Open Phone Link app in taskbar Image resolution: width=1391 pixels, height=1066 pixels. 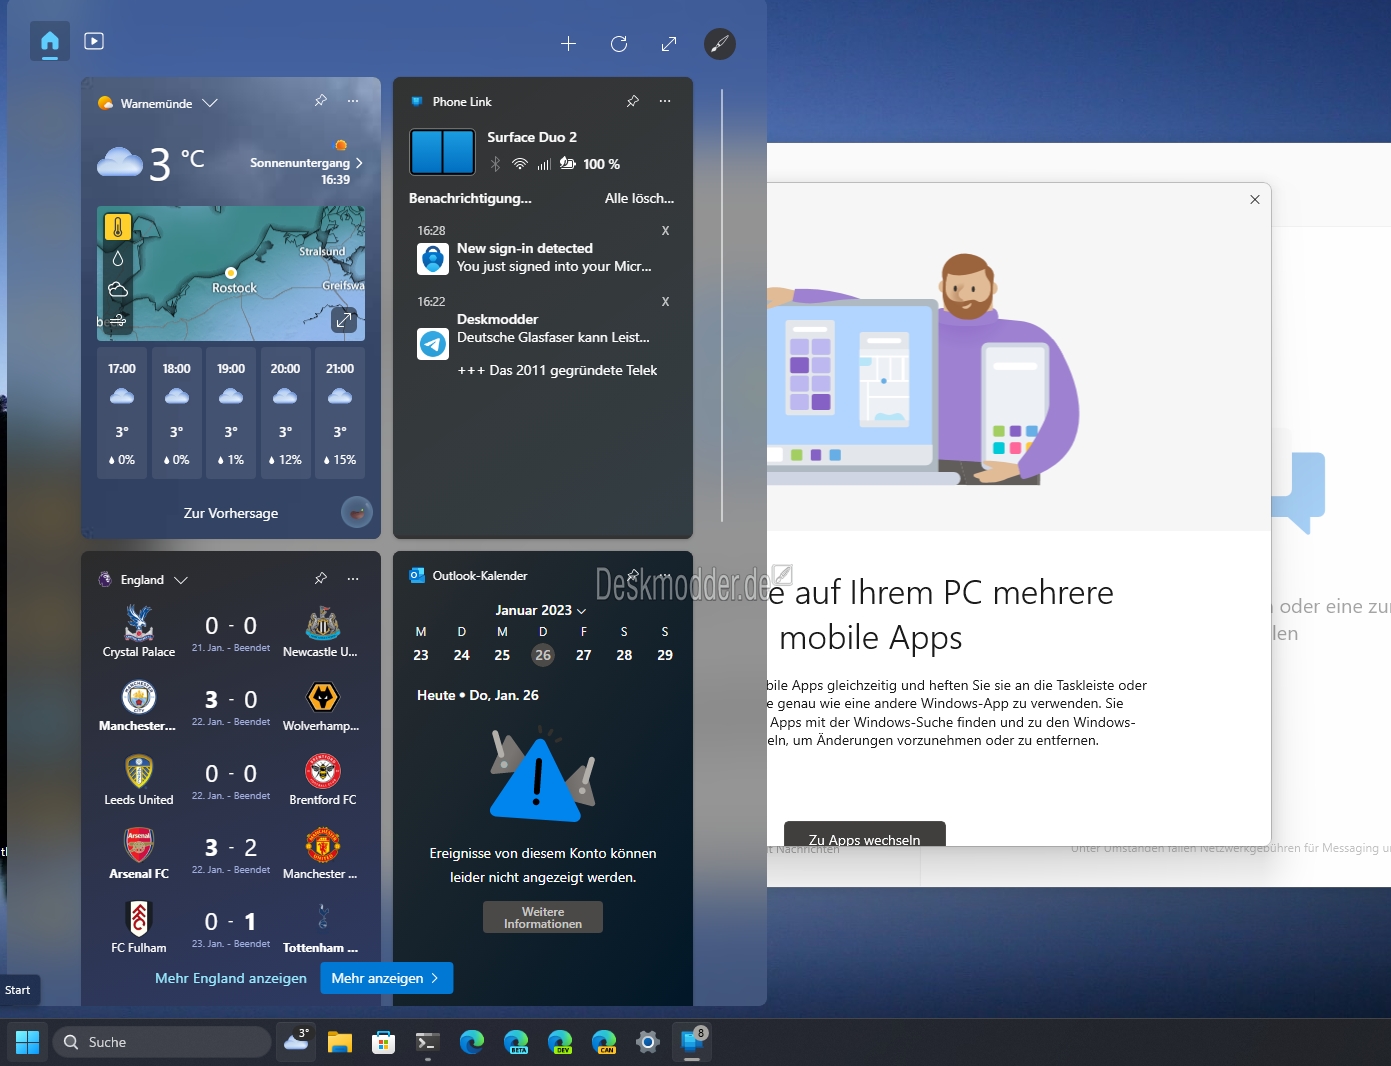point(692,1042)
